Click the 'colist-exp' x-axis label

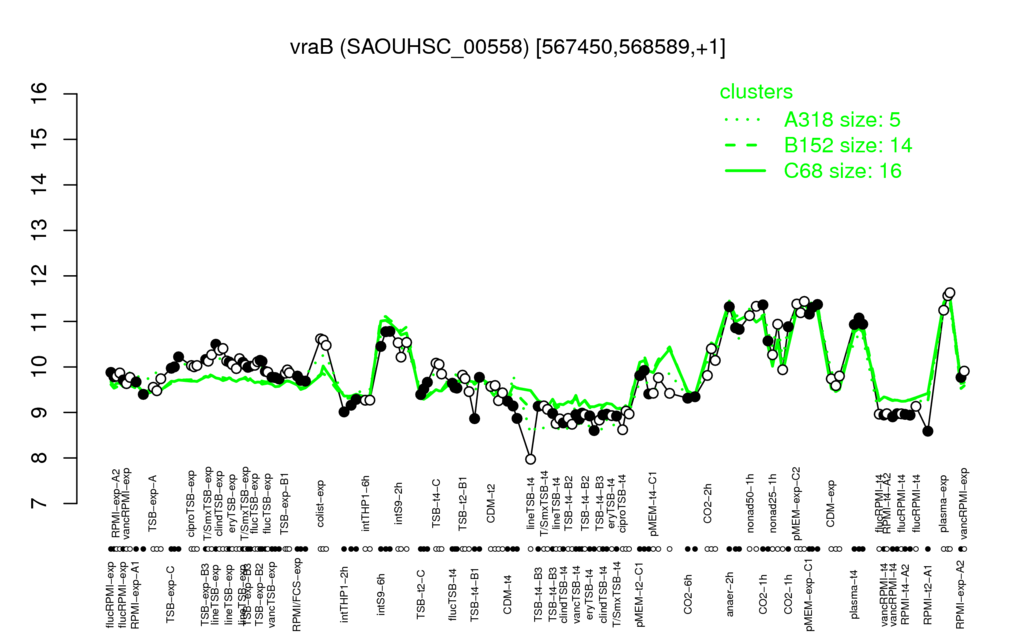click(321, 503)
